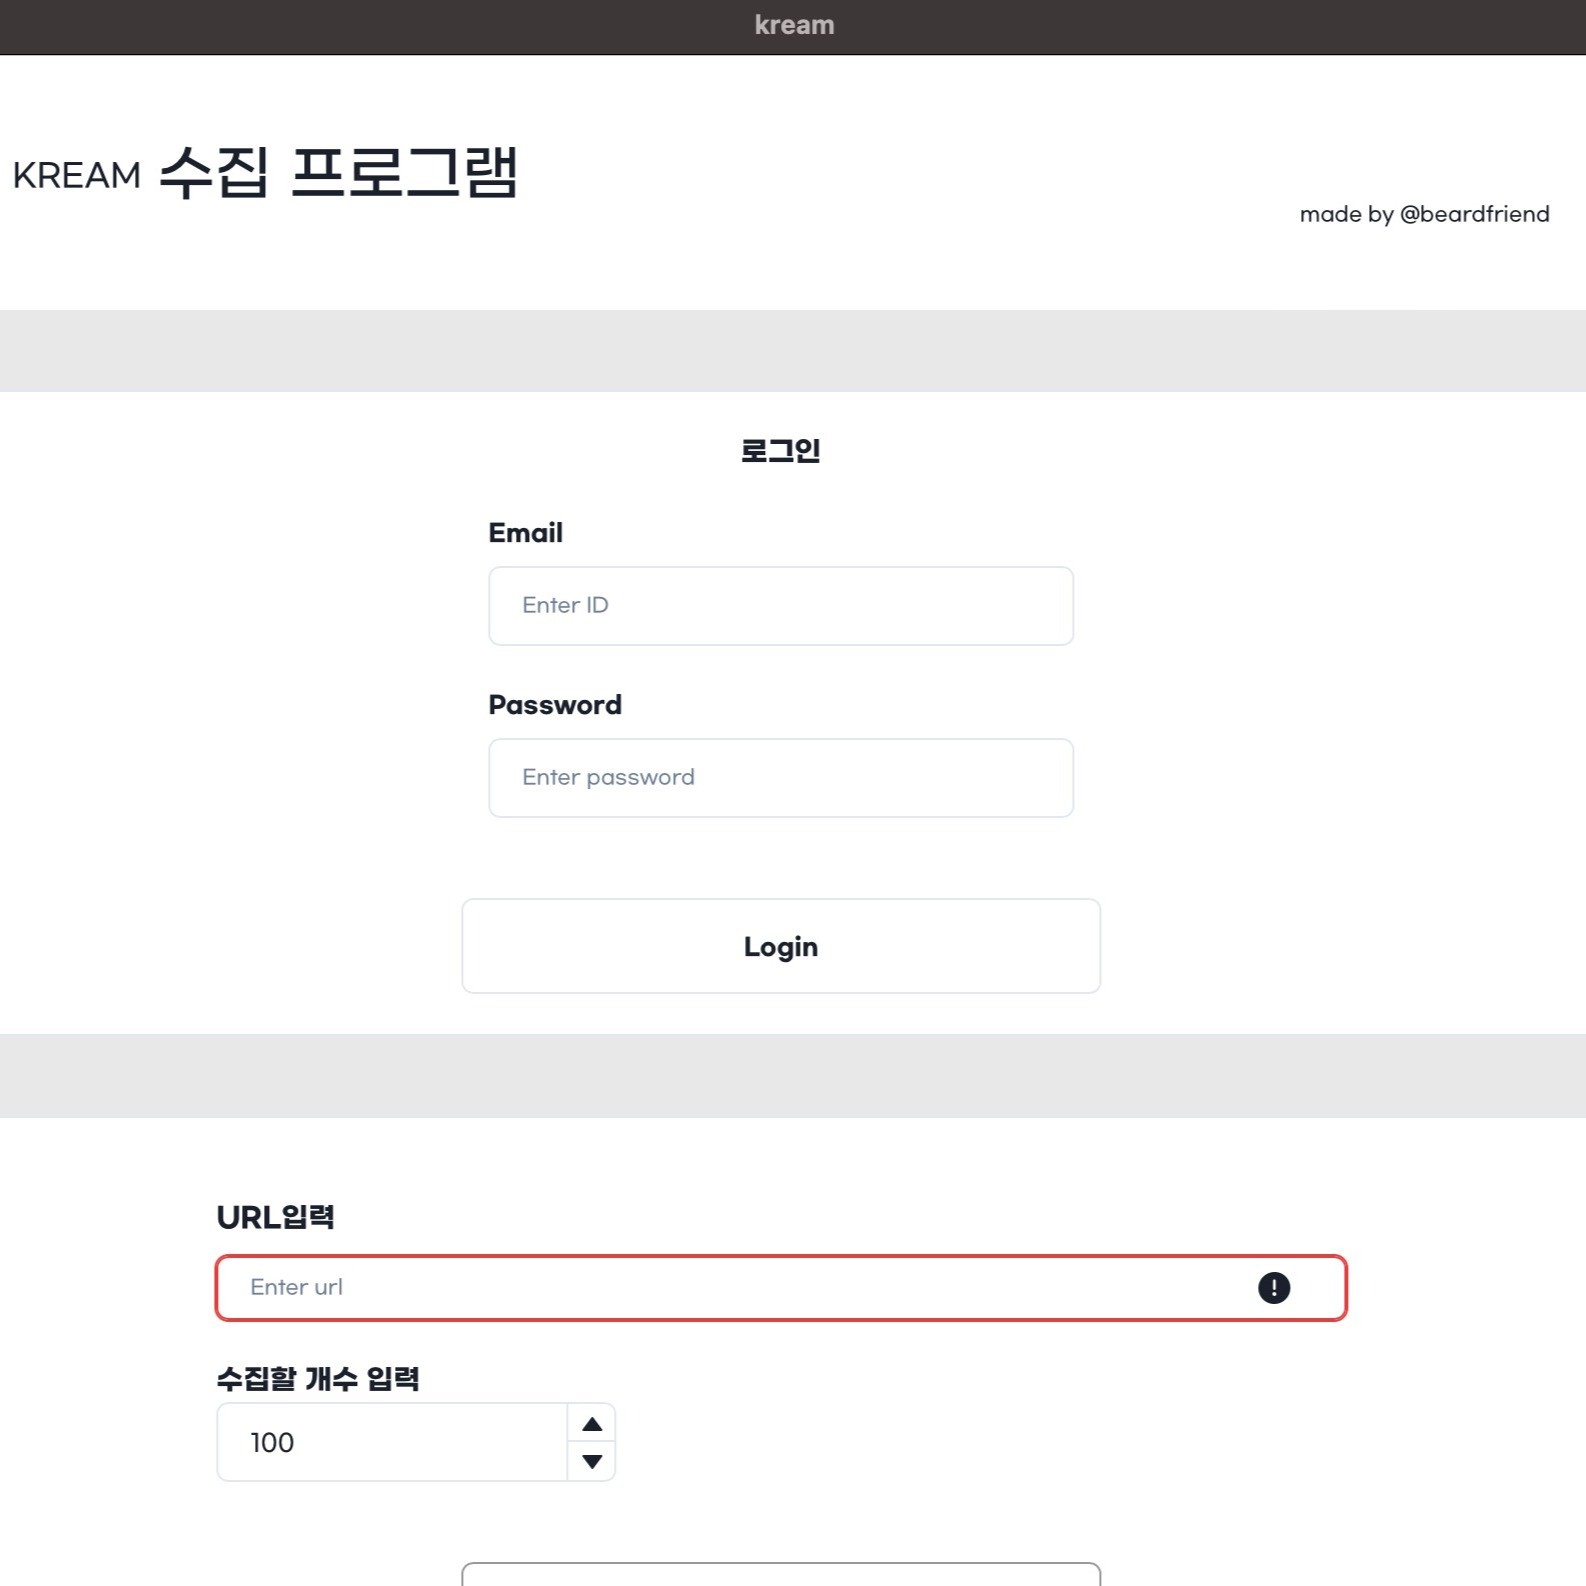Click the 로그인 section heading
The height and width of the screenshot is (1586, 1586).
click(x=781, y=451)
